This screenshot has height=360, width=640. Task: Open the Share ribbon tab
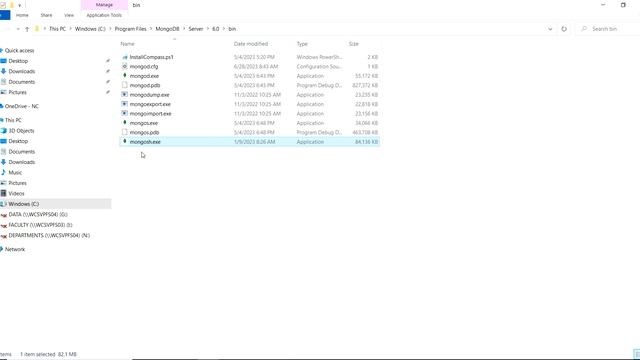46,15
